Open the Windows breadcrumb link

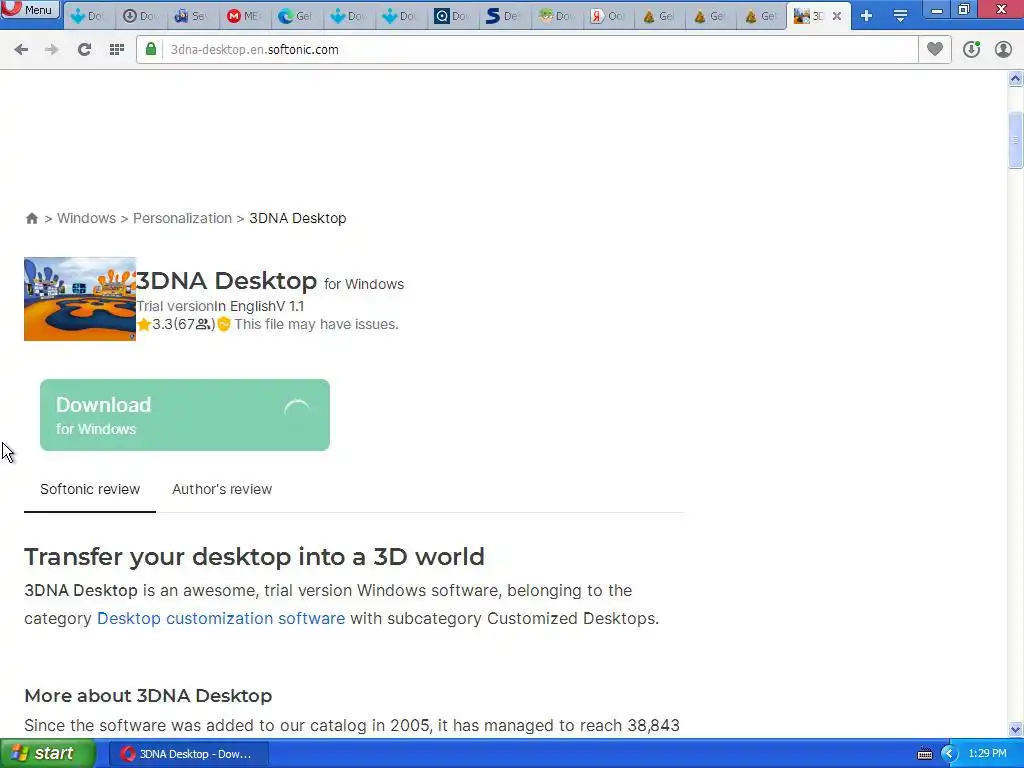pos(86,218)
